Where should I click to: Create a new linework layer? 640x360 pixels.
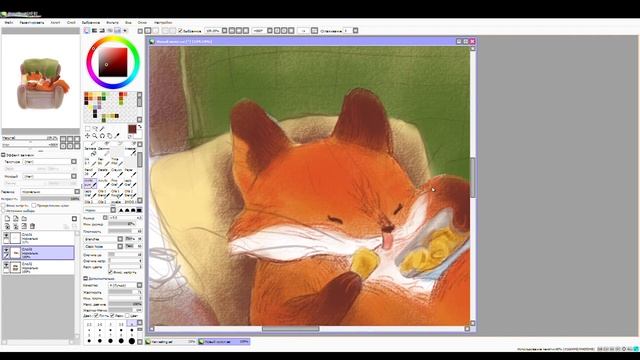[x=16, y=219]
